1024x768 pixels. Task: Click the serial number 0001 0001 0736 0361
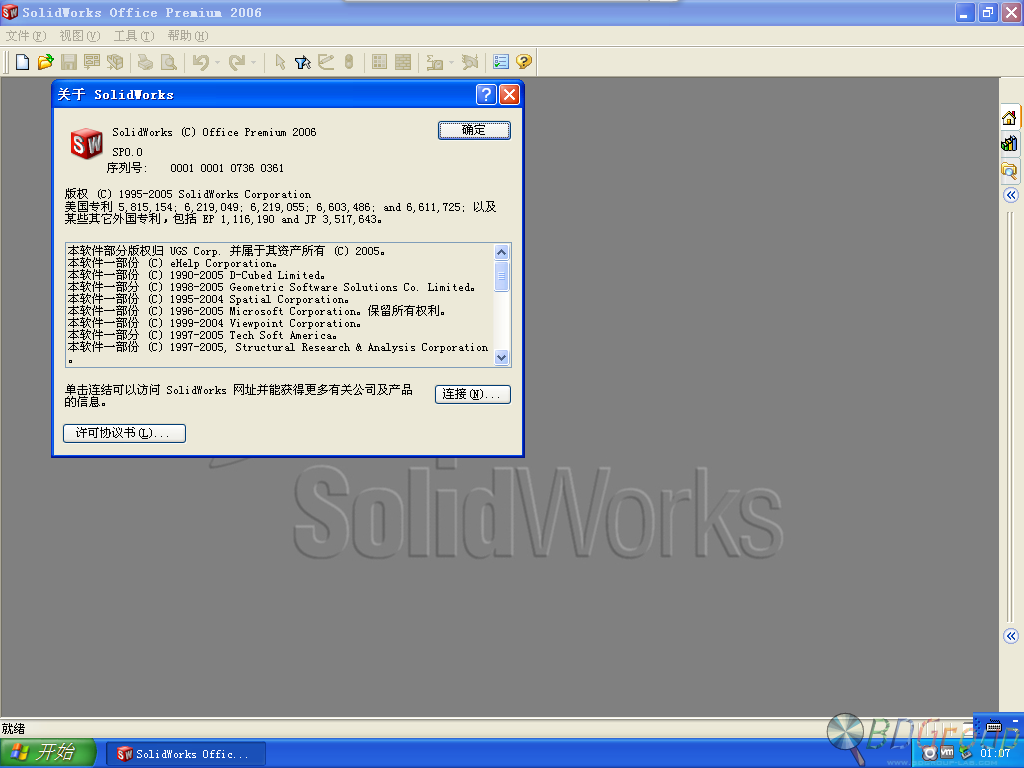pyautogui.click(x=227, y=168)
